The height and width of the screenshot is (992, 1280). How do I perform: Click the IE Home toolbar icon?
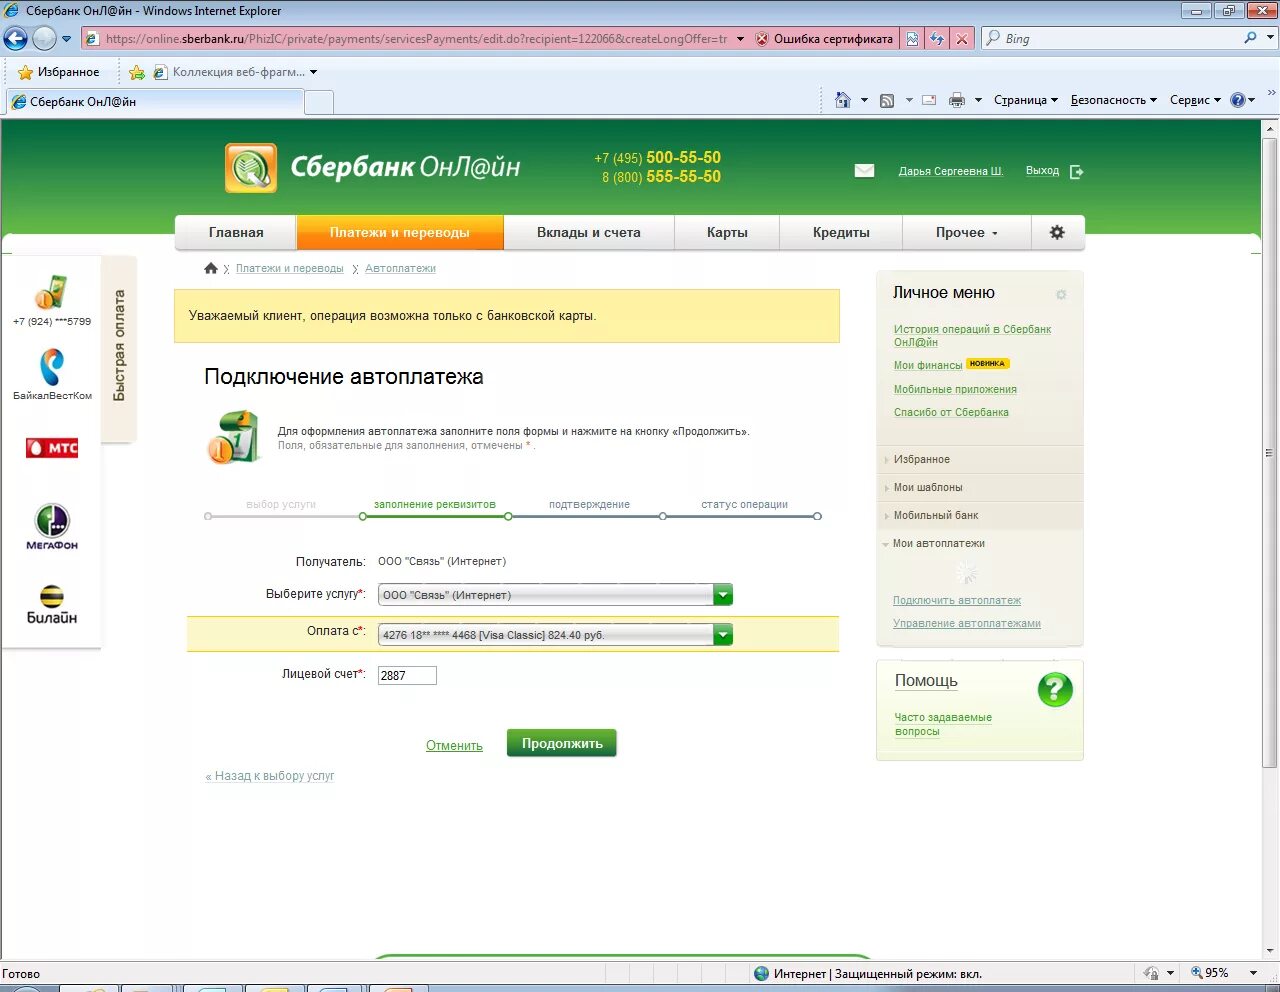coord(843,100)
